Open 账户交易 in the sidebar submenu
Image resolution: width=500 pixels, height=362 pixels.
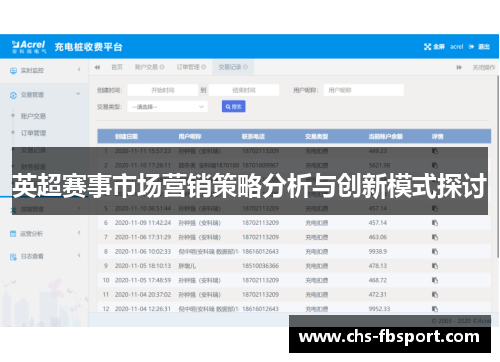33,116
